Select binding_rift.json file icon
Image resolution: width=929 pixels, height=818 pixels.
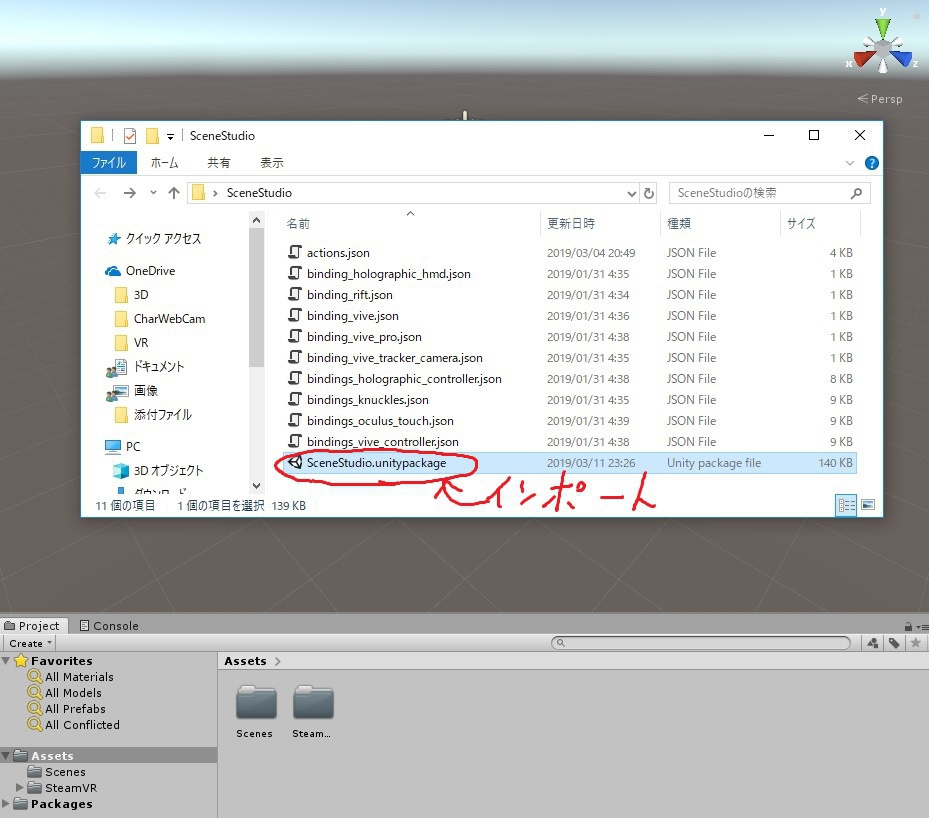(x=294, y=294)
